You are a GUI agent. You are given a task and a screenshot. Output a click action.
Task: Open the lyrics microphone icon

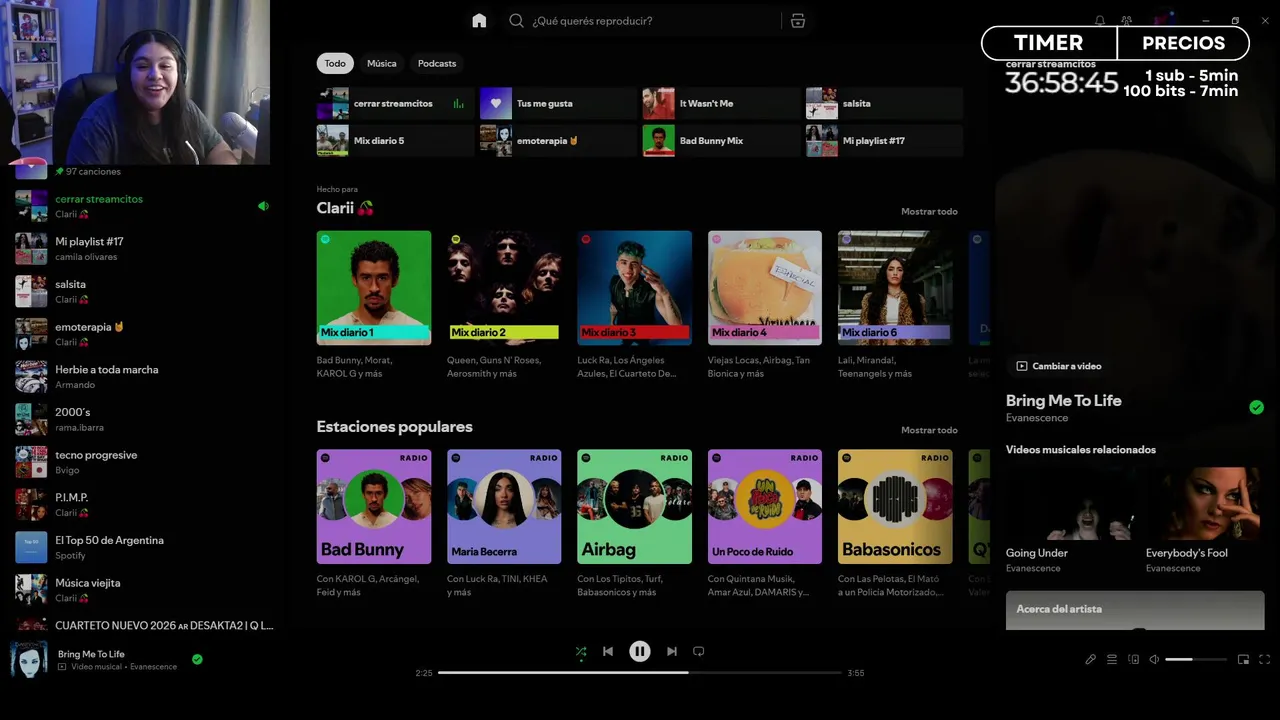click(1091, 659)
